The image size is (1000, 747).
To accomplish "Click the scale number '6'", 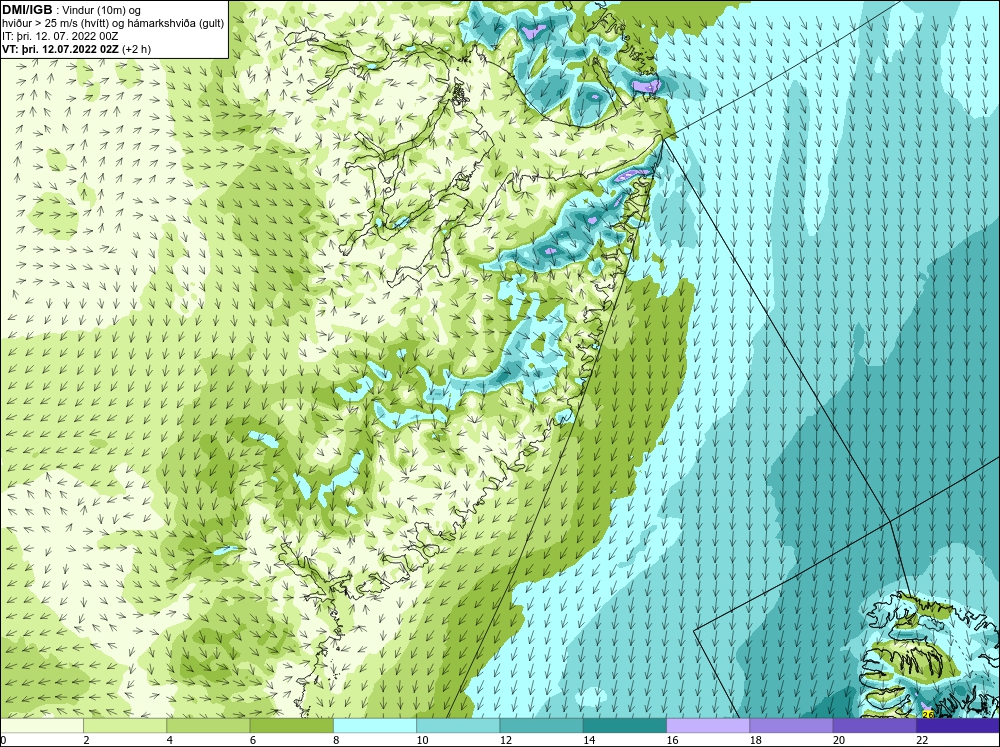I will 253,740.
